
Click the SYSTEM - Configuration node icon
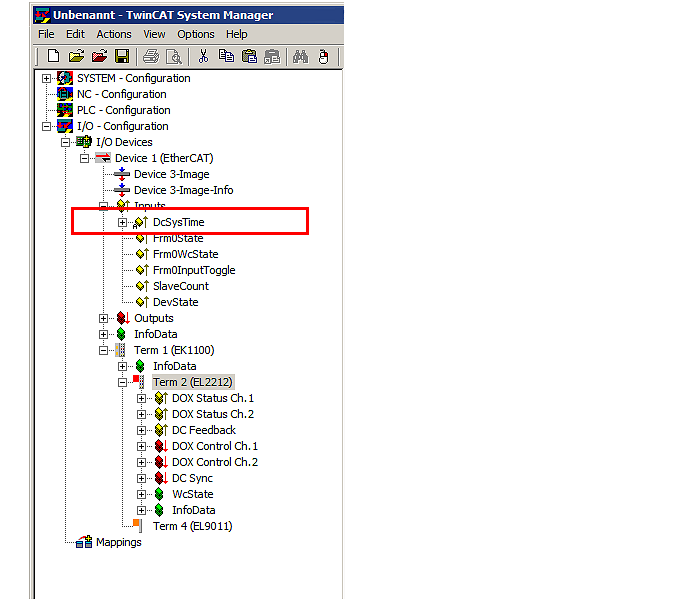point(65,78)
